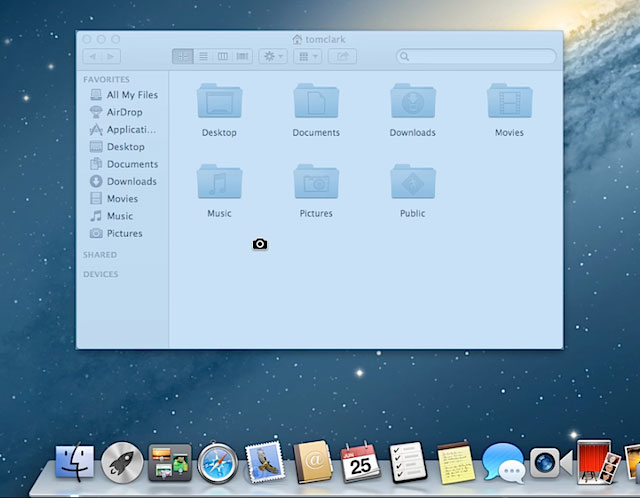The height and width of the screenshot is (498, 640).
Task: Go forward with the Finder forward arrow
Action: (111, 56)
